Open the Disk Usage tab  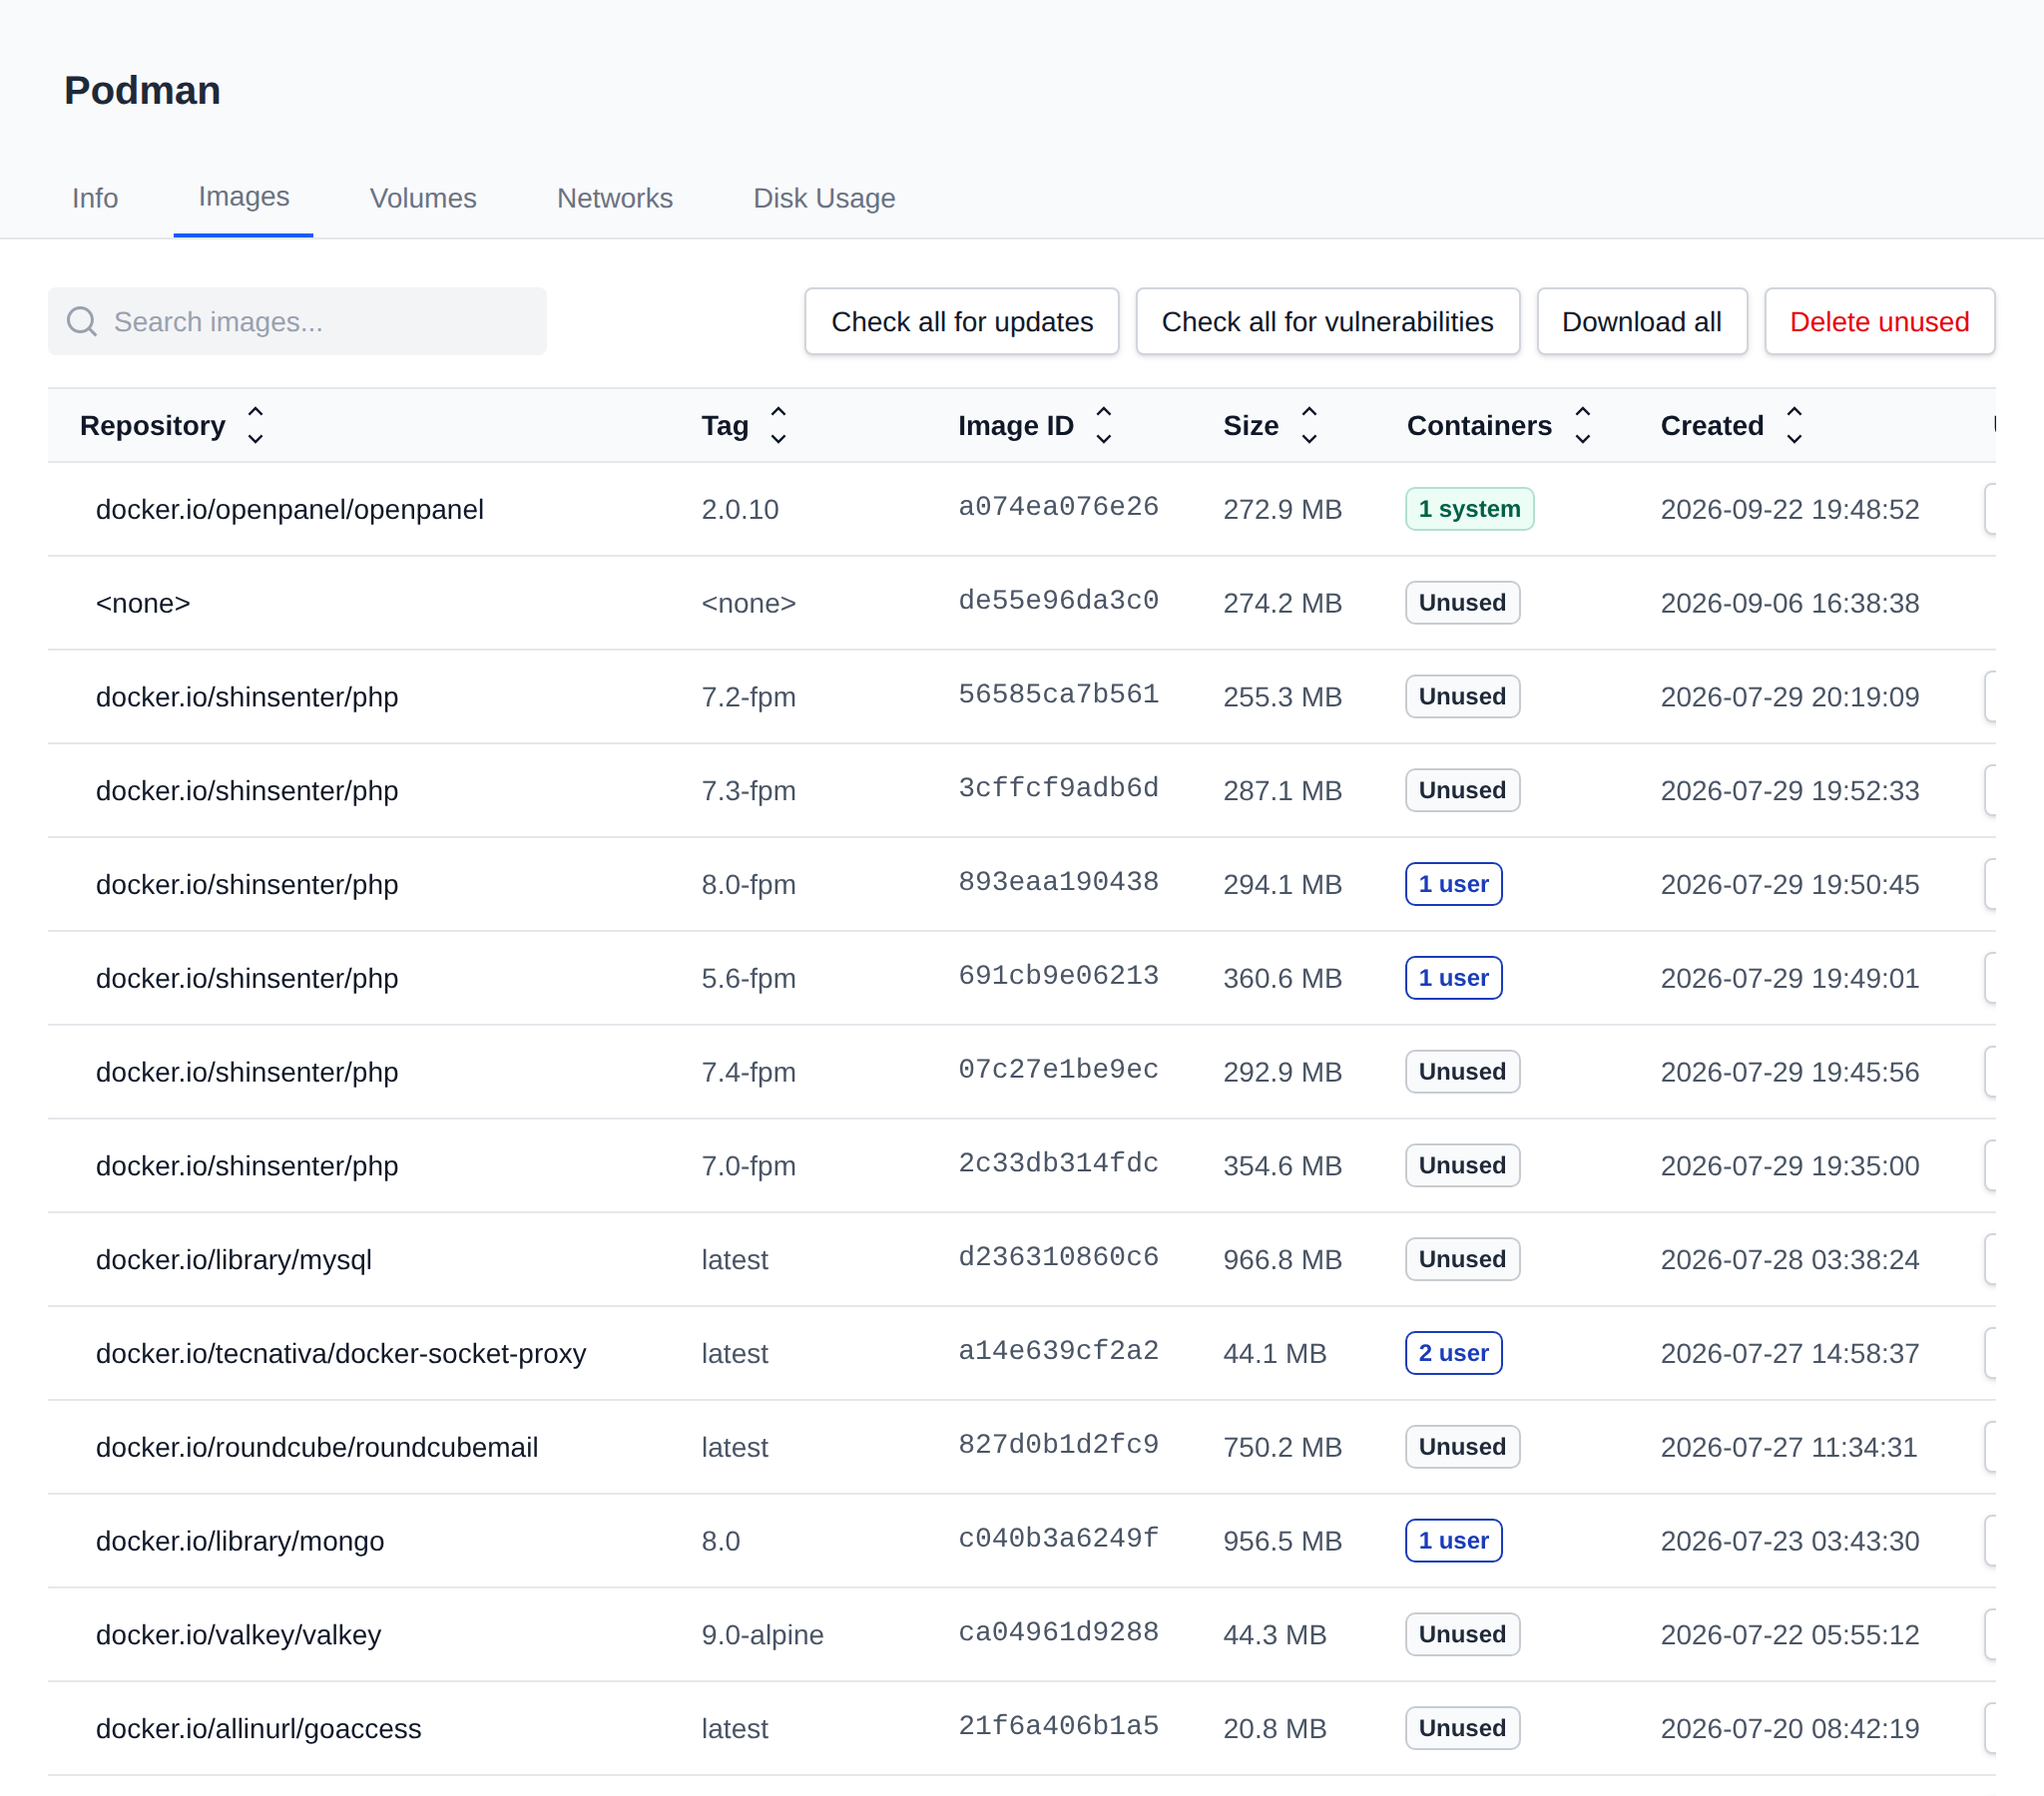[824, 198]
